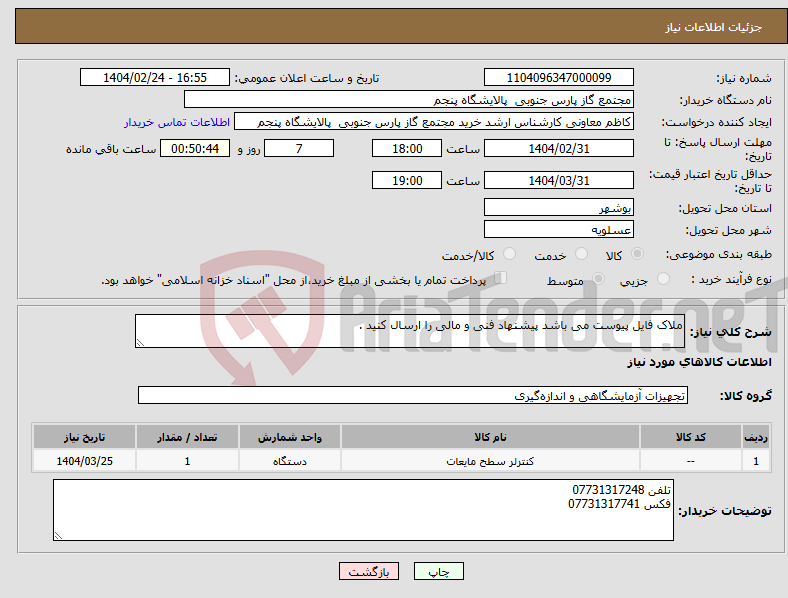
Task: Select the کالا radio button
Action: coord(637,254)
